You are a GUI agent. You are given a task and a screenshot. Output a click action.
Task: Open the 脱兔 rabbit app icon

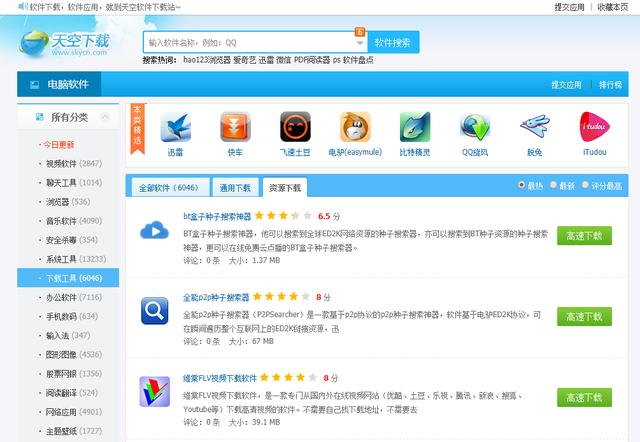pyautogui.click(x=535, y=127)
